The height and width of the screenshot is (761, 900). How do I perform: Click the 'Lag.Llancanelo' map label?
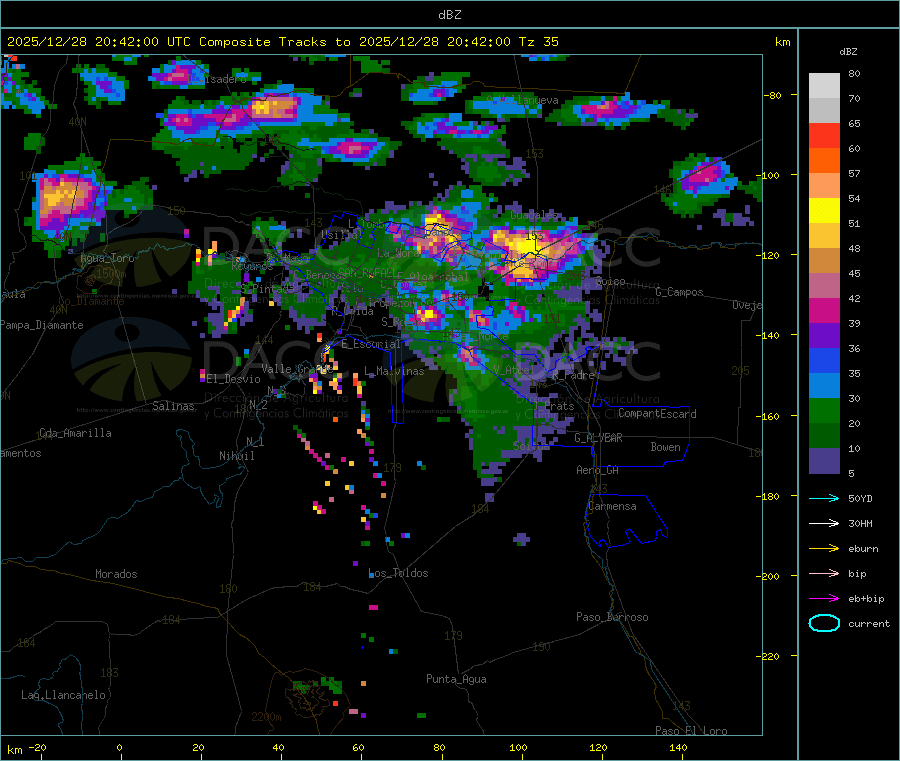[x=63, y=695]
